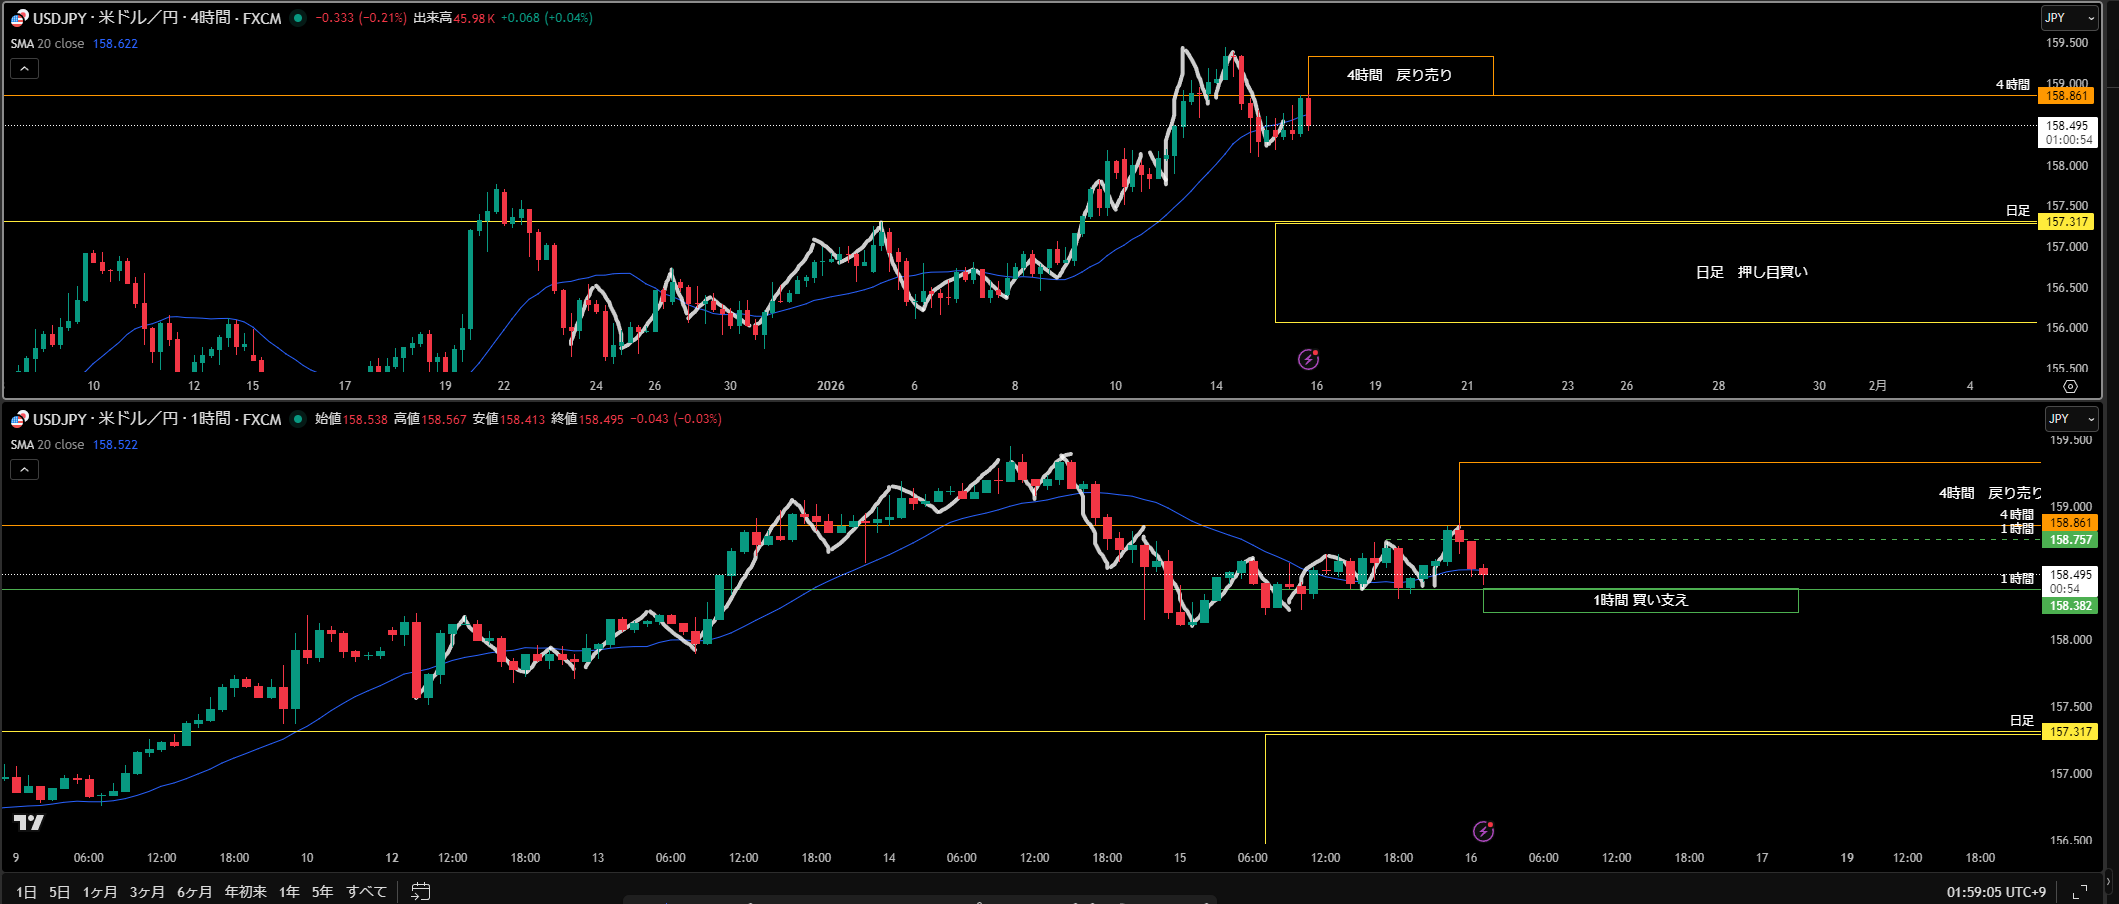Click the 01:59:05 UTC+9 timezone clock
2119x904 pixels.
(x=1995, y=891)
